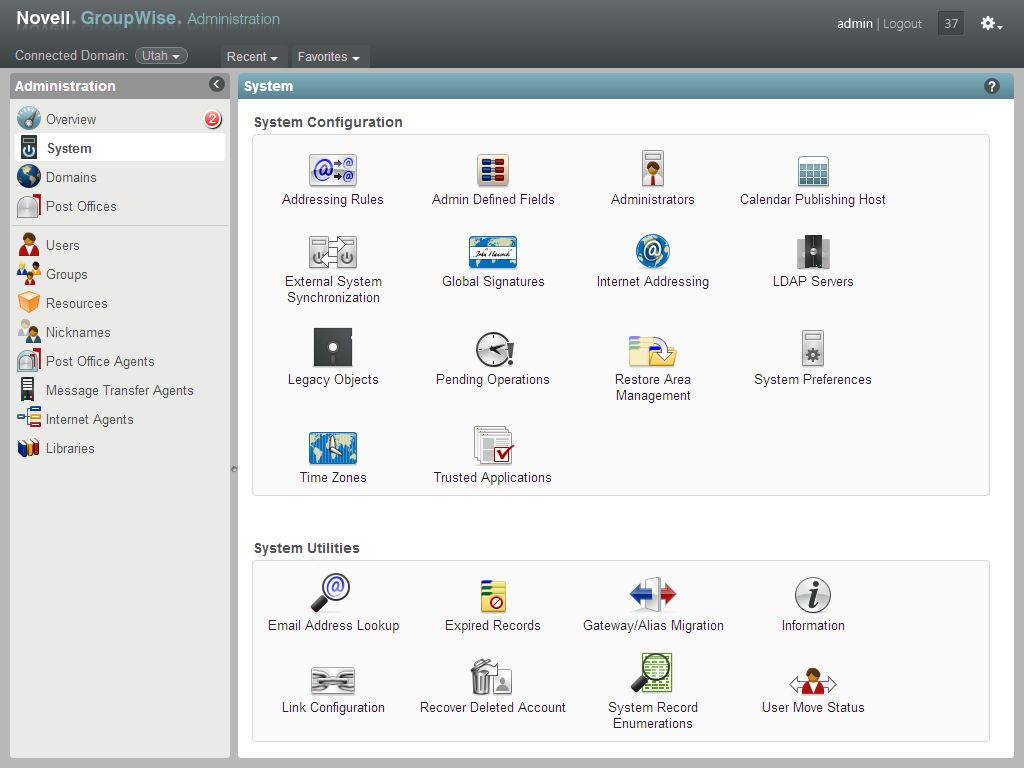Open the settings gear menu

(x=990, y=24)
